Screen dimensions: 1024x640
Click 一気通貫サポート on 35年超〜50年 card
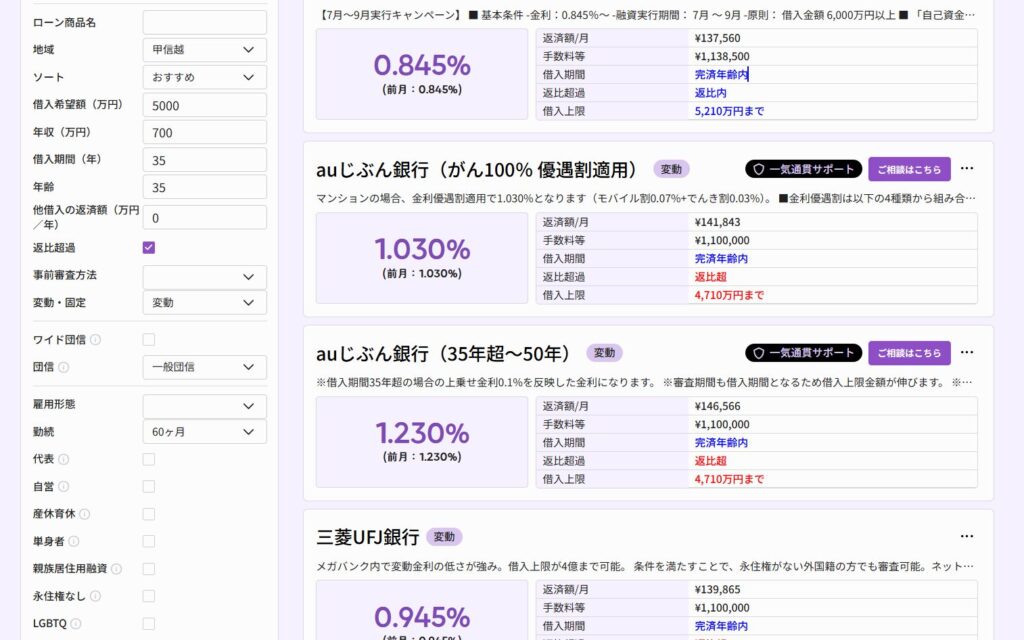pyautogui.click(x=803, y=353)
